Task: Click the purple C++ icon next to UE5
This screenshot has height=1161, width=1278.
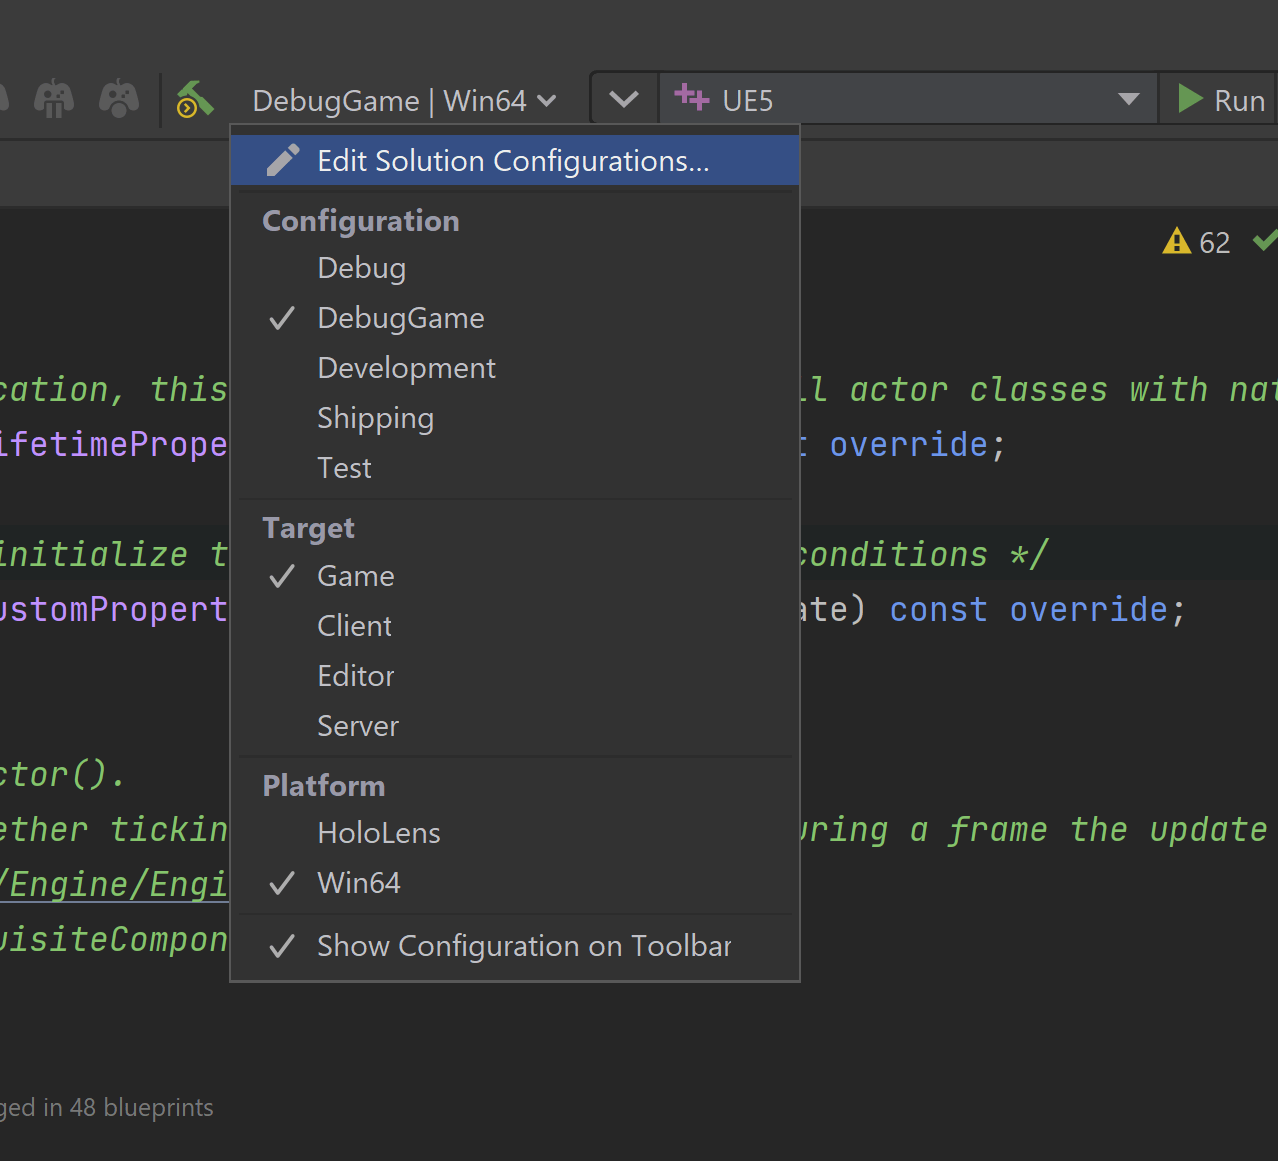Action: pyautogui.click(x=691, y=99)
